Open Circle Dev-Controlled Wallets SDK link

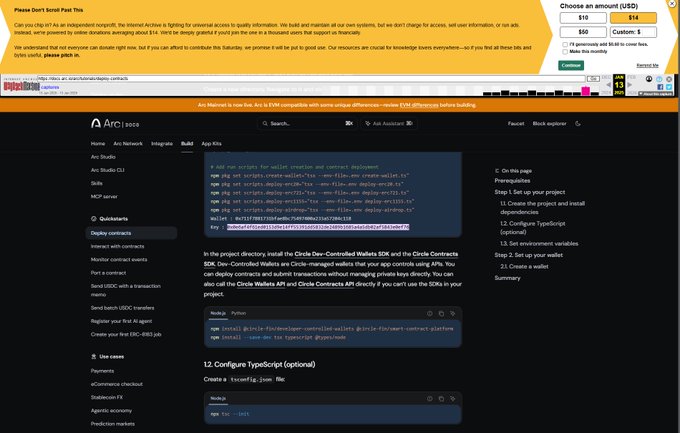click(x=342, y=254)
